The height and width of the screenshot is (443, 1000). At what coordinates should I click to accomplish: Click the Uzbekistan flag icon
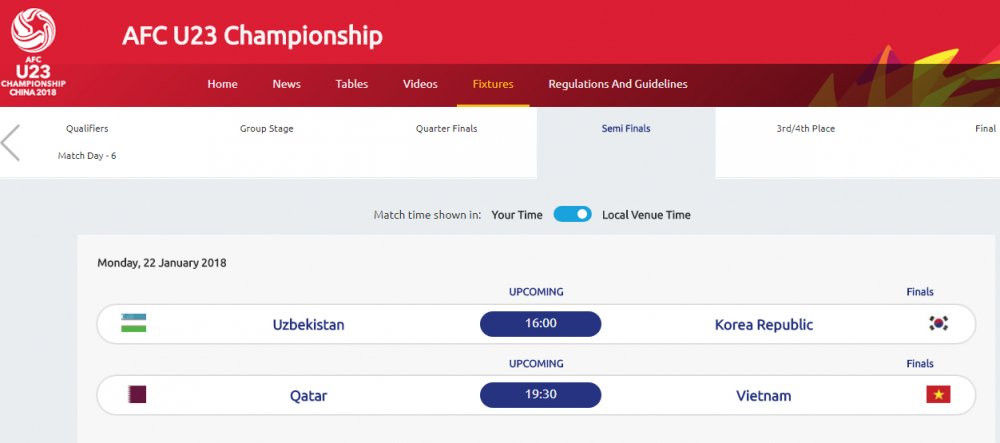click(134, 323)
